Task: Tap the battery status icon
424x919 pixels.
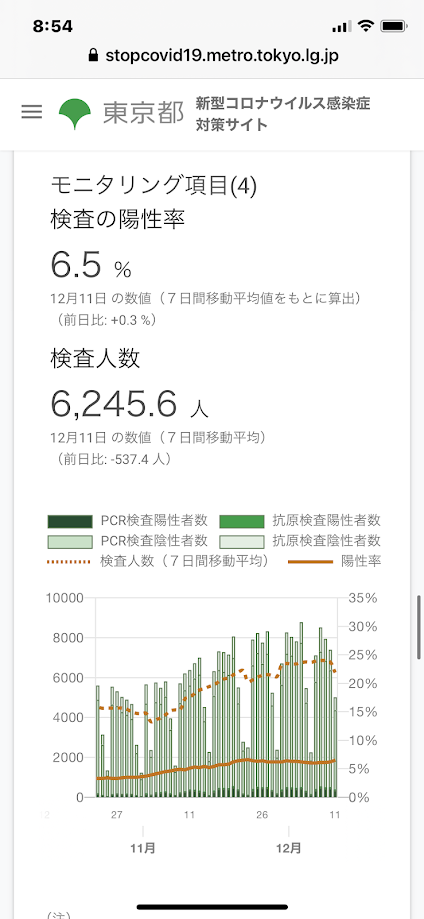Action: [x=394, y=26]
